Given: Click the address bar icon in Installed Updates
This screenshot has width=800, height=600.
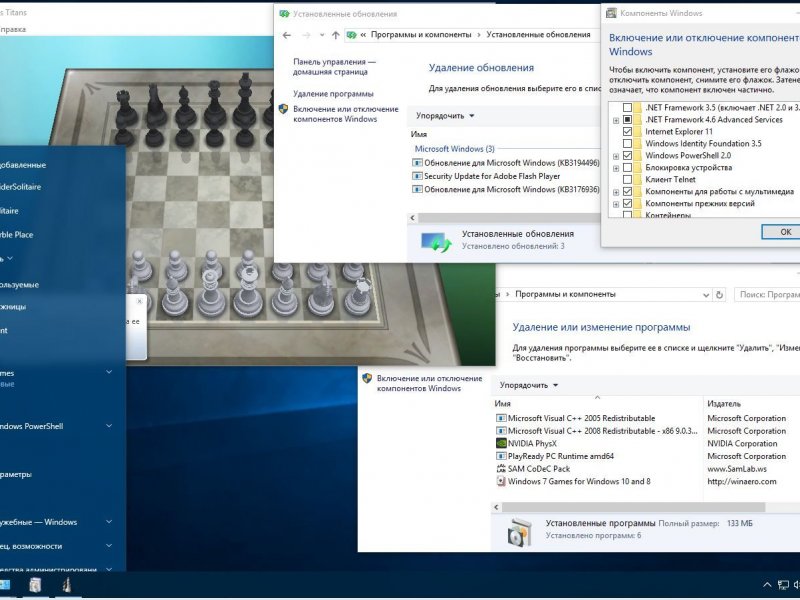Looking at the screenshot, I should click(351, 35).
